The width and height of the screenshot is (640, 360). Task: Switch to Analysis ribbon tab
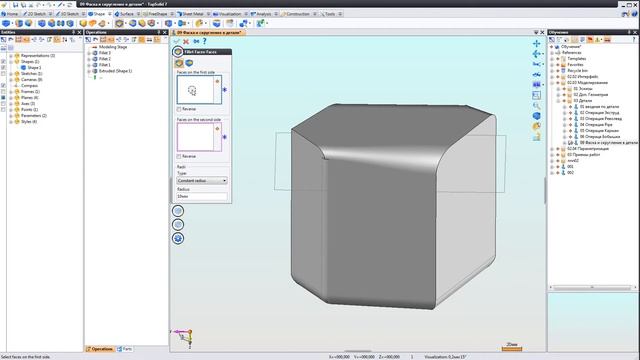(x=261, y=14)
